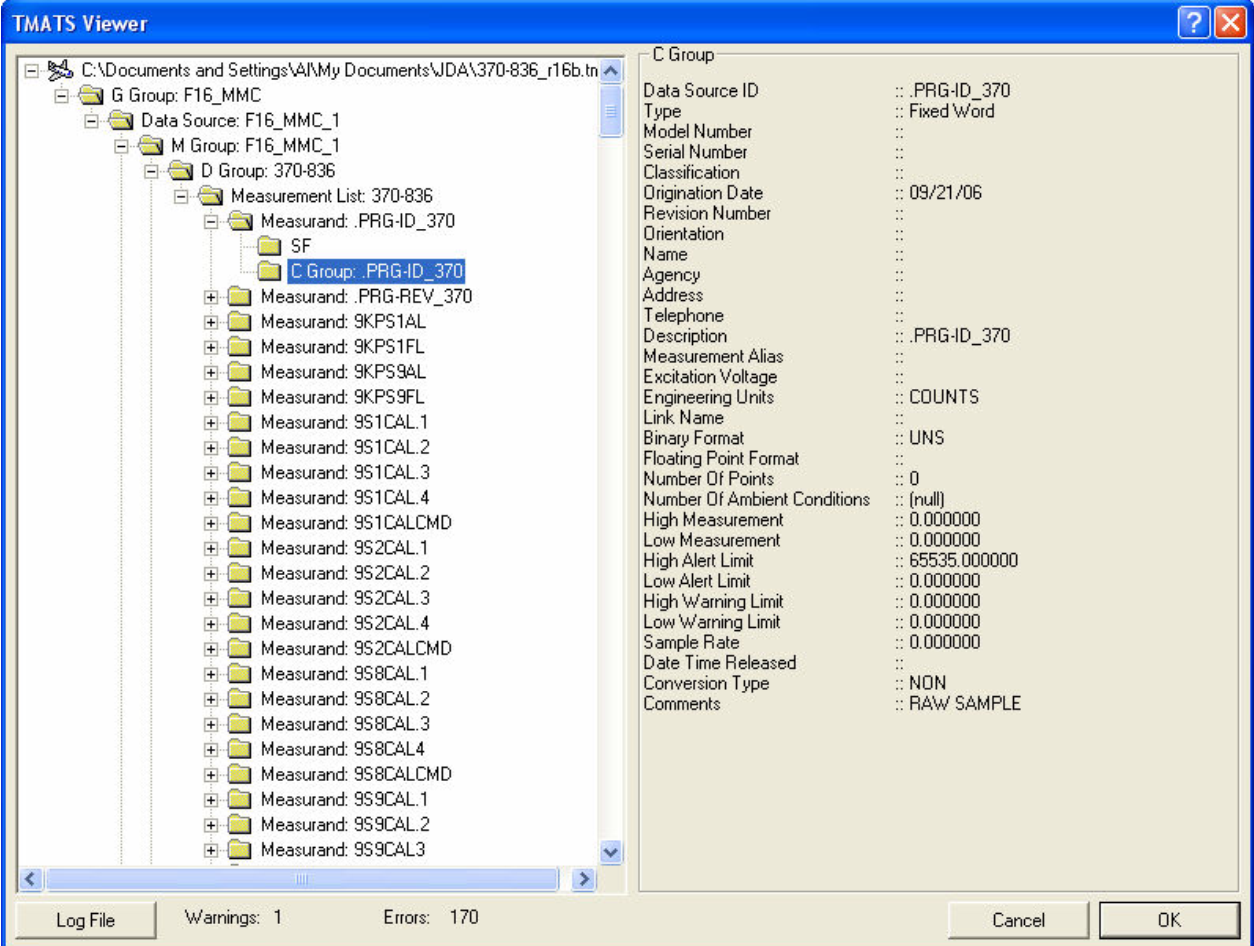The height and width of the screenshot is (946, 1254).
Task: Click the folder icon of Measurand: 9S2CAL.2
Action: [x=240, y=573]
